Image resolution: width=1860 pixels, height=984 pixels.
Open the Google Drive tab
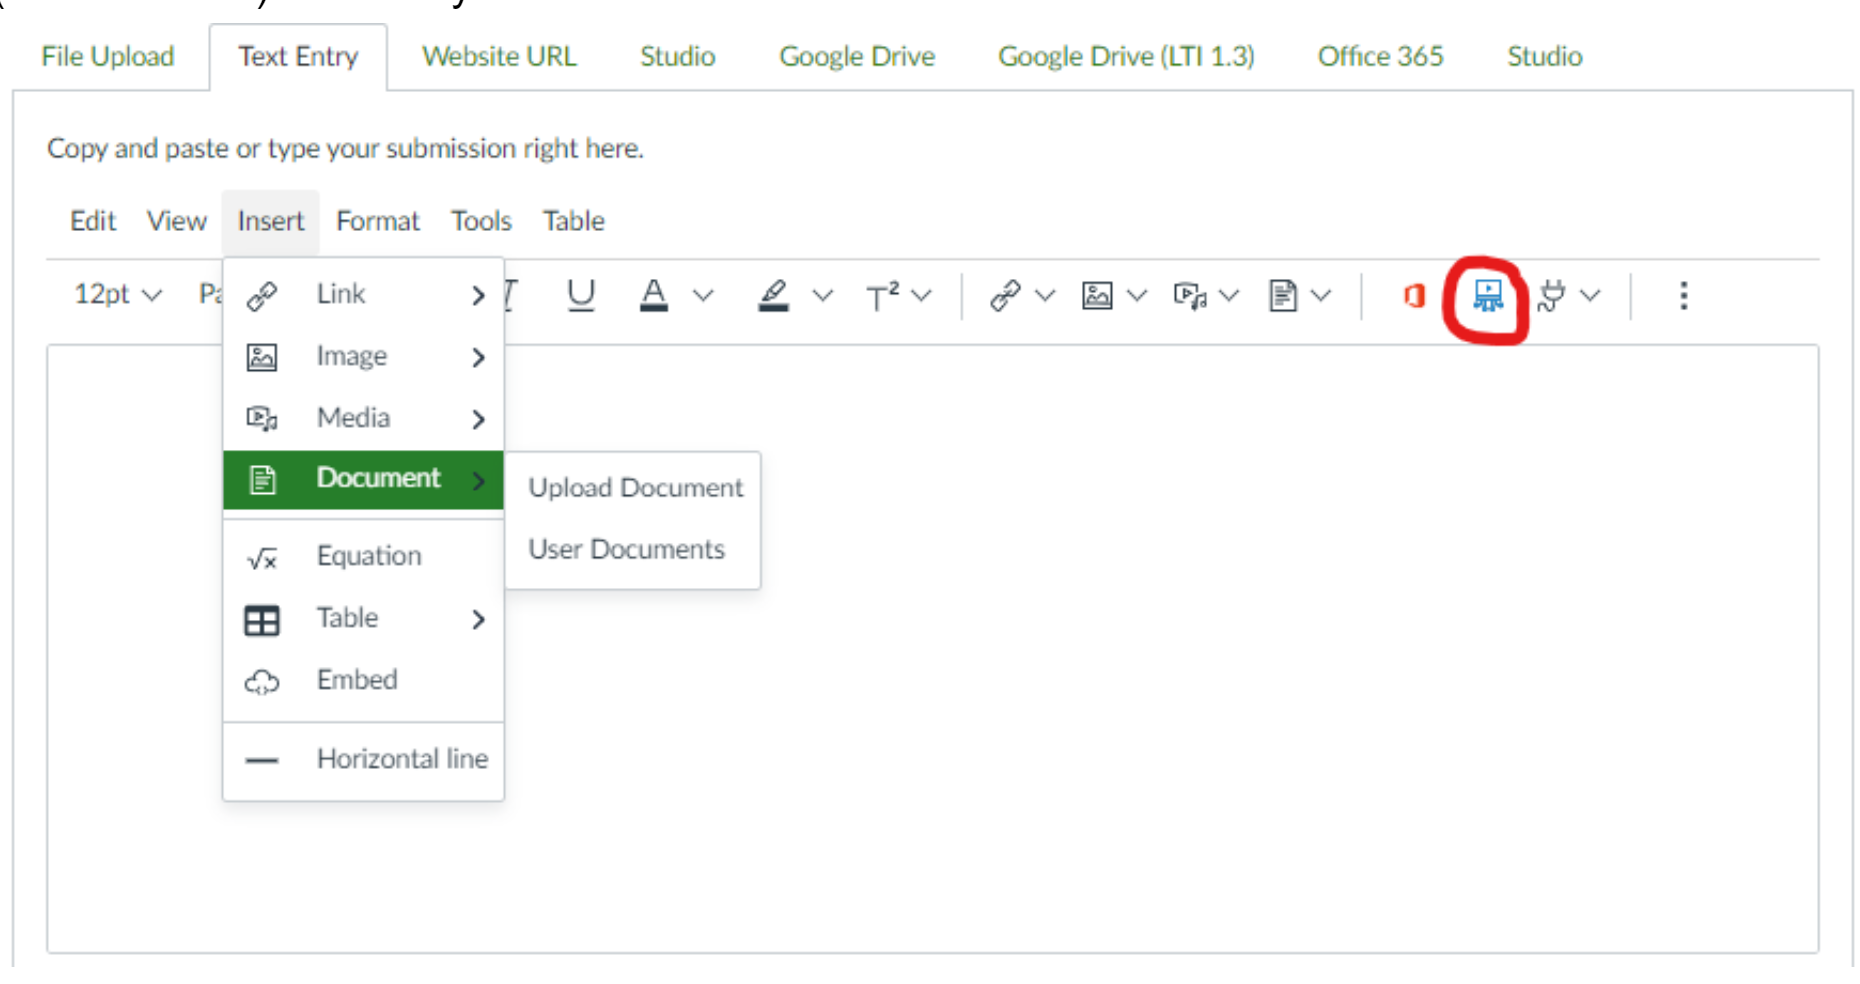857,56
